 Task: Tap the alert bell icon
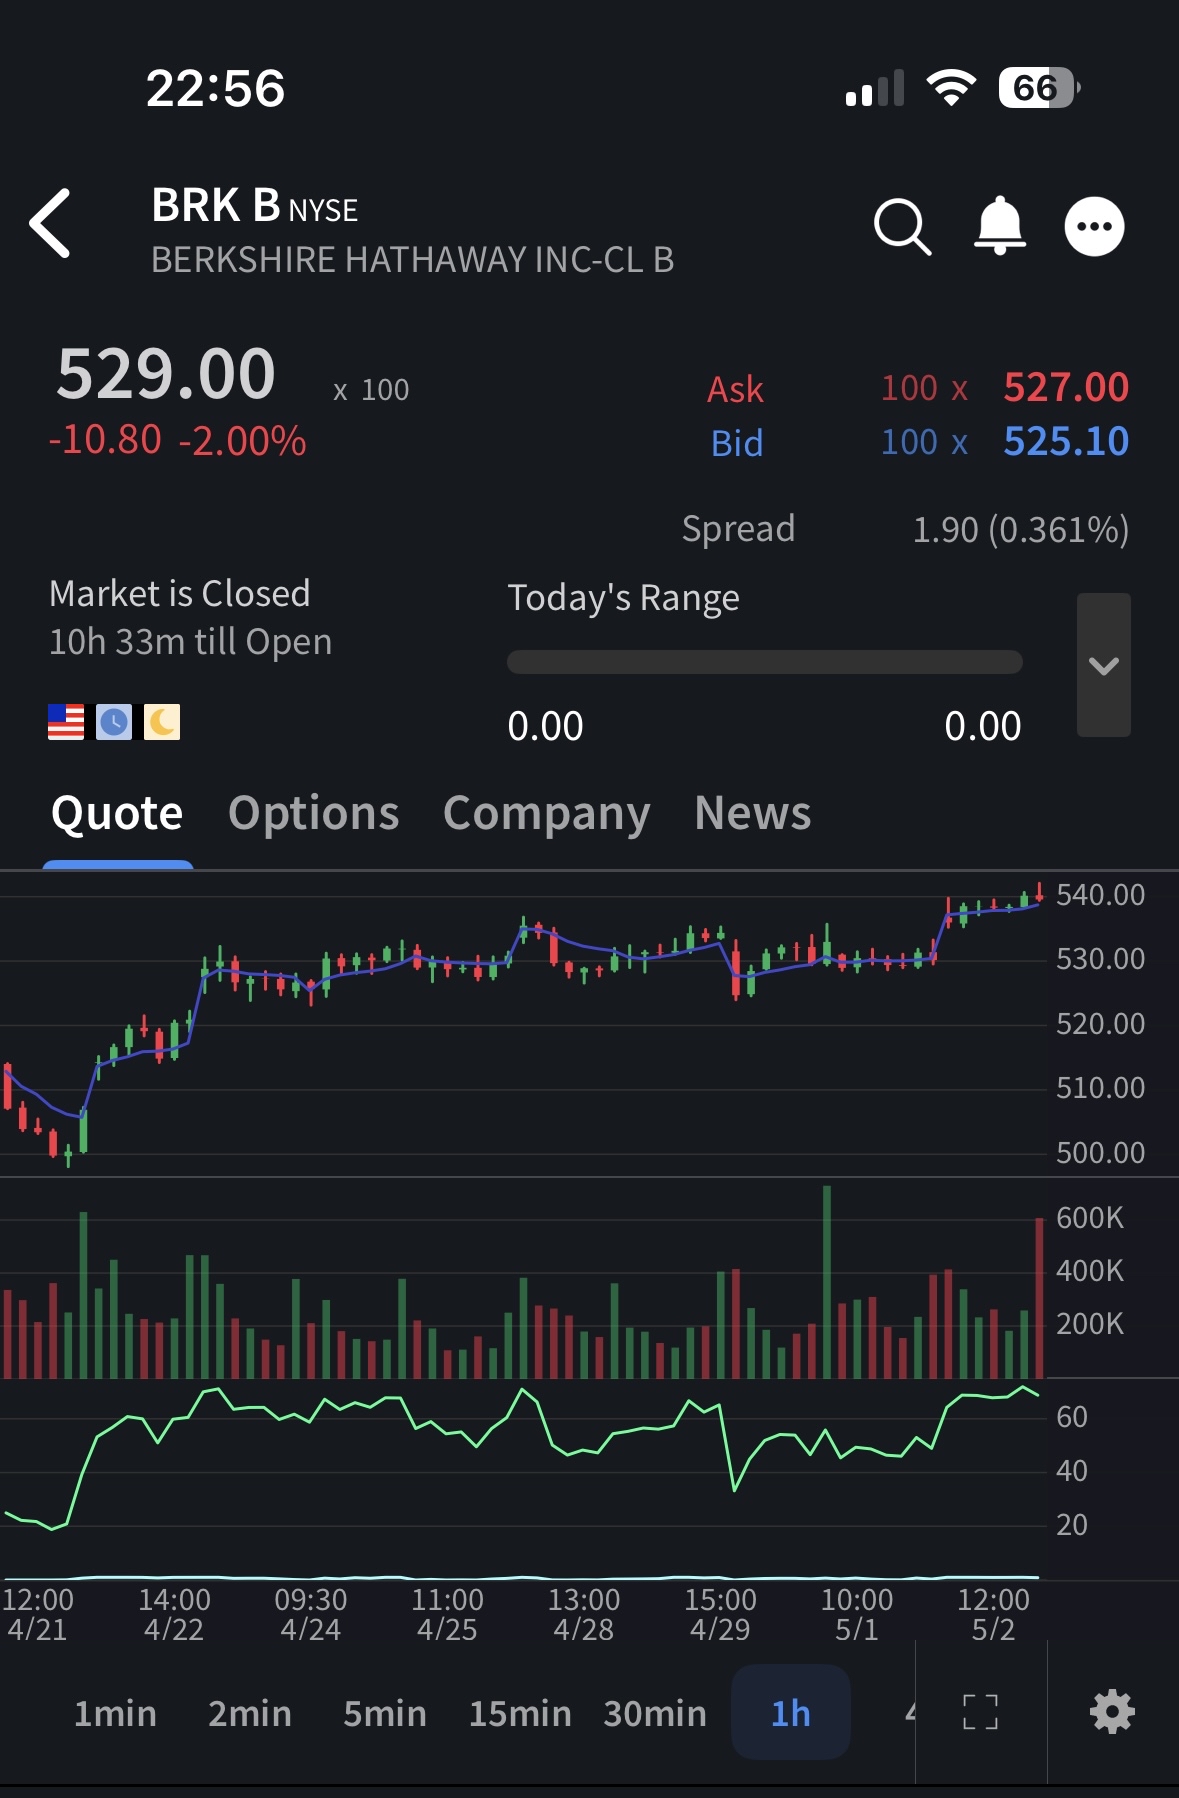pos(1000,226)
